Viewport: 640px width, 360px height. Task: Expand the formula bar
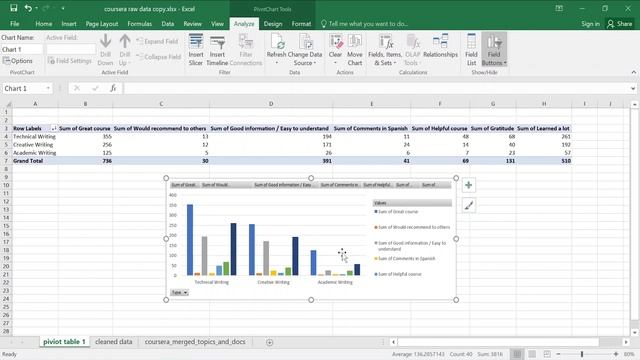pyautogui.click(x=633, y=88)
